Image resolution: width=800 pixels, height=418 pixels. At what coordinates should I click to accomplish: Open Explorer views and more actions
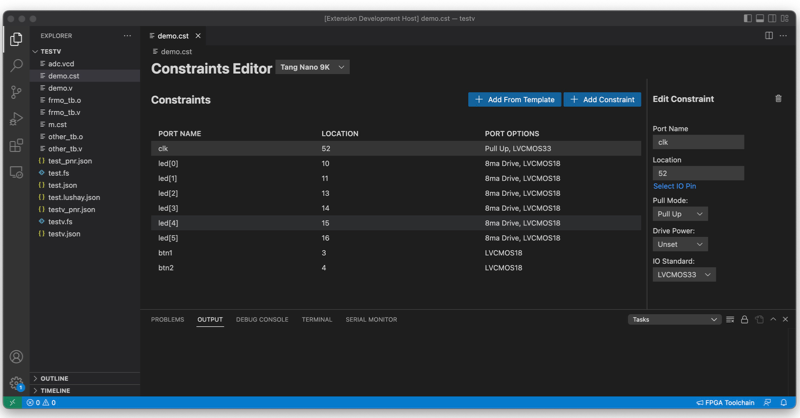tap(127, 36)
